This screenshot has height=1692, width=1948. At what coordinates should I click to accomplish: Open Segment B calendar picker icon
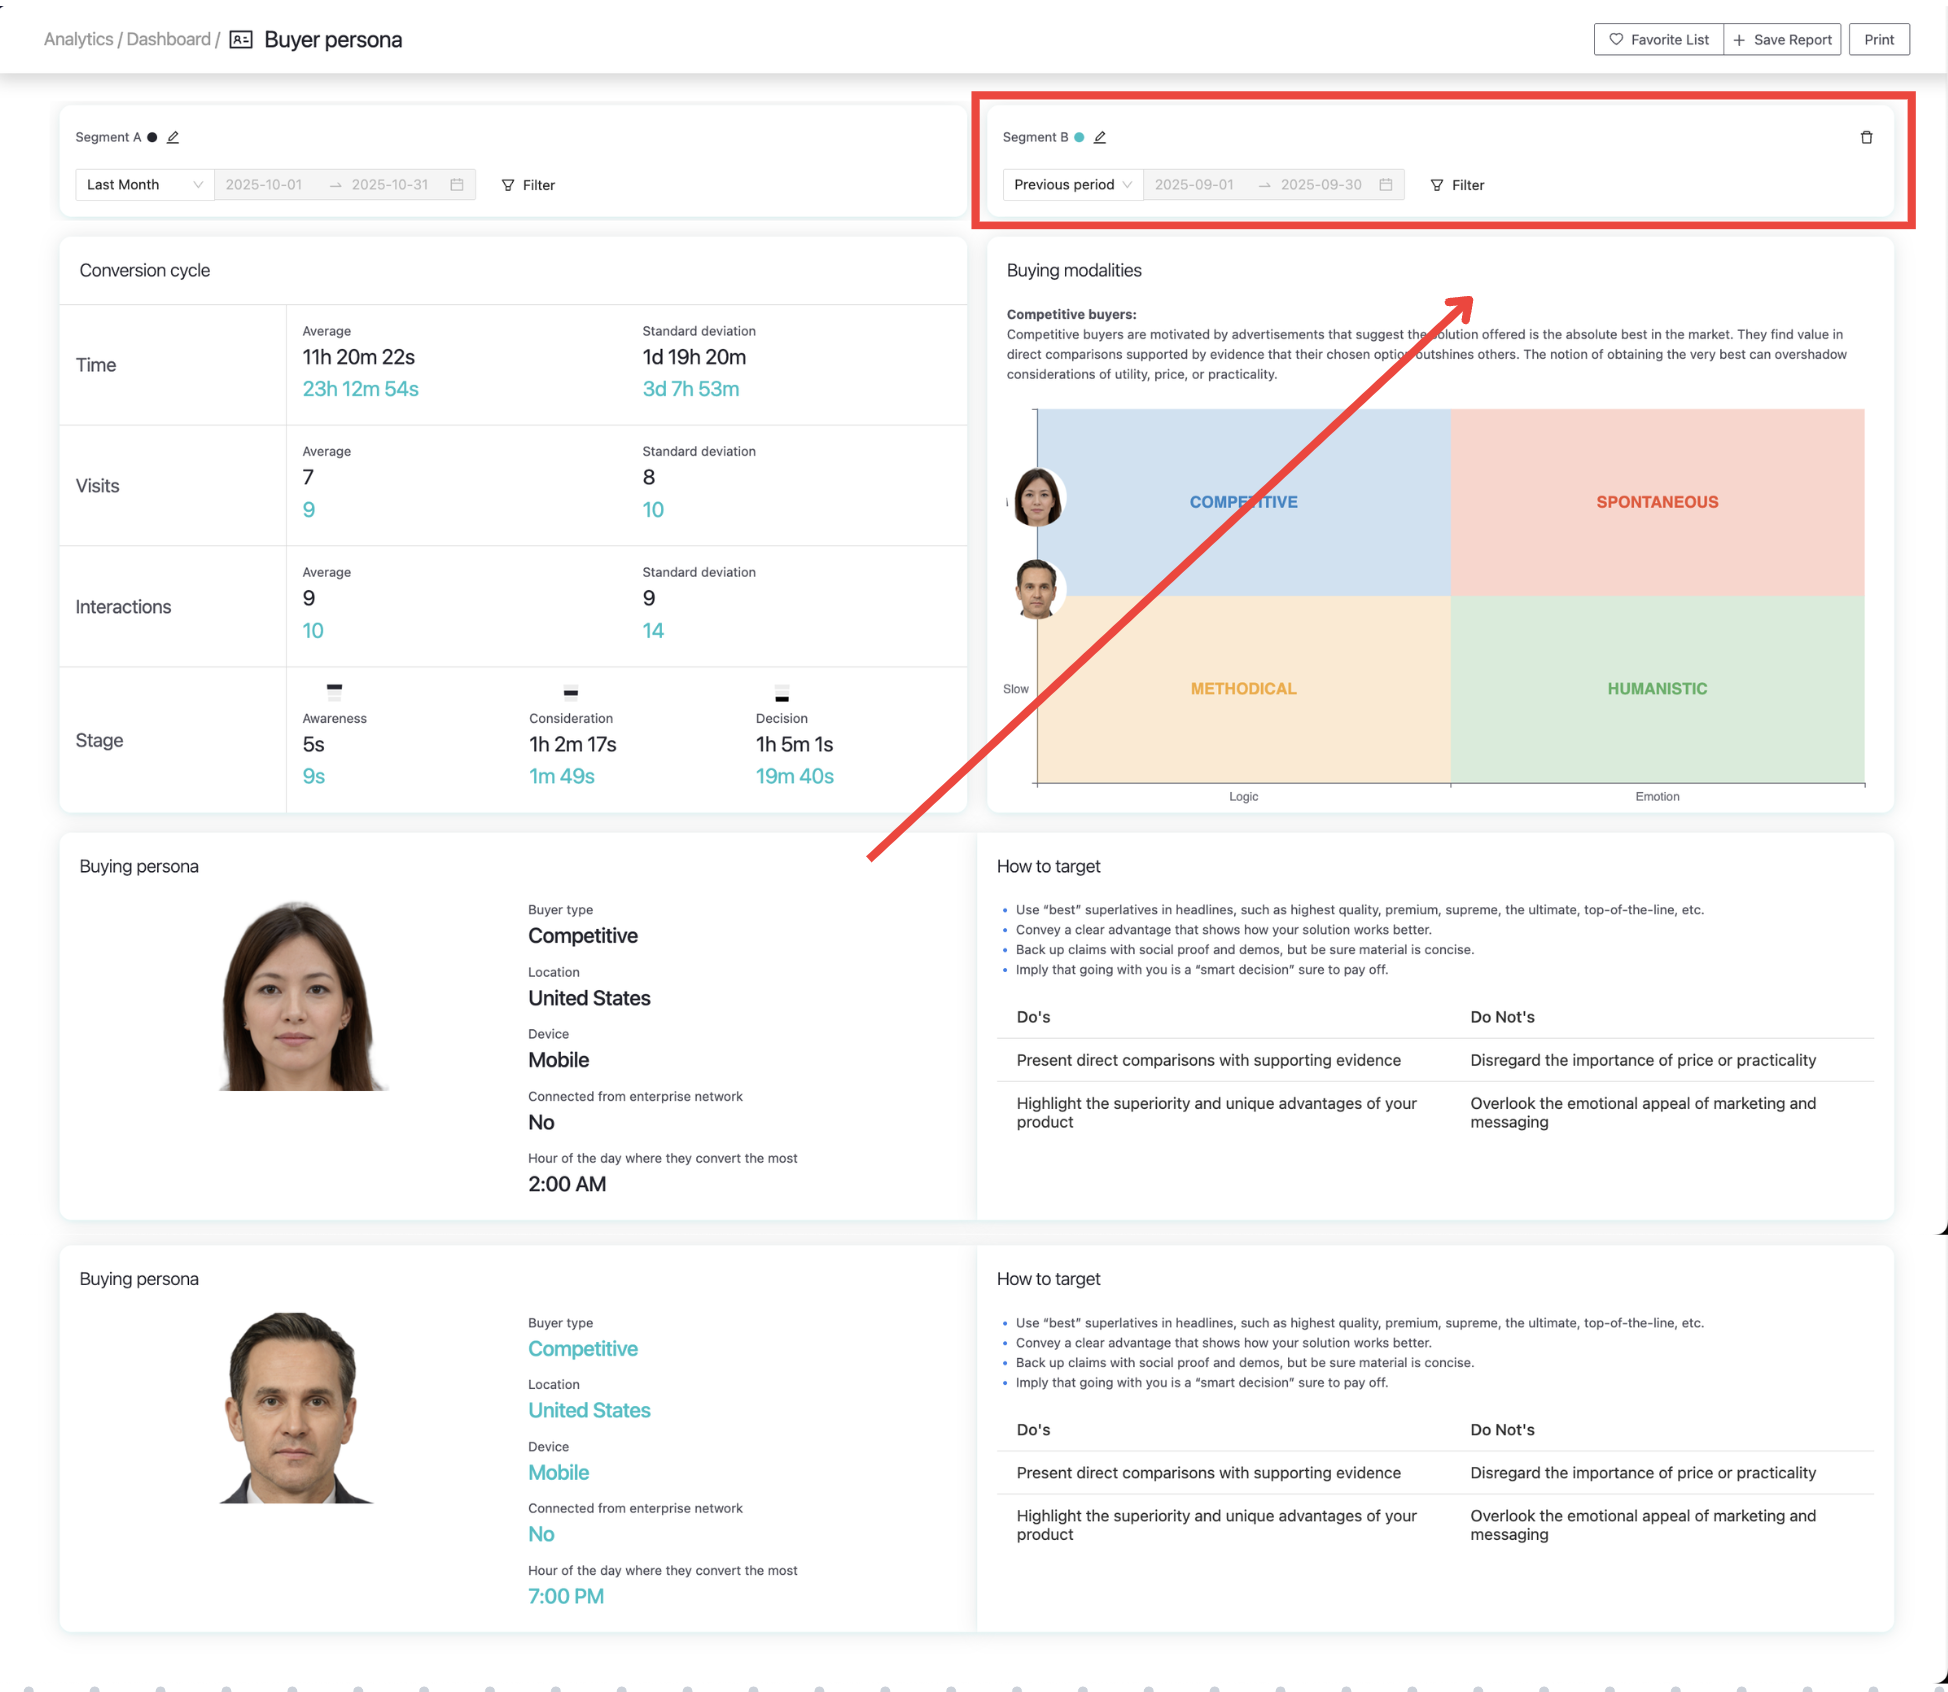1386,185
